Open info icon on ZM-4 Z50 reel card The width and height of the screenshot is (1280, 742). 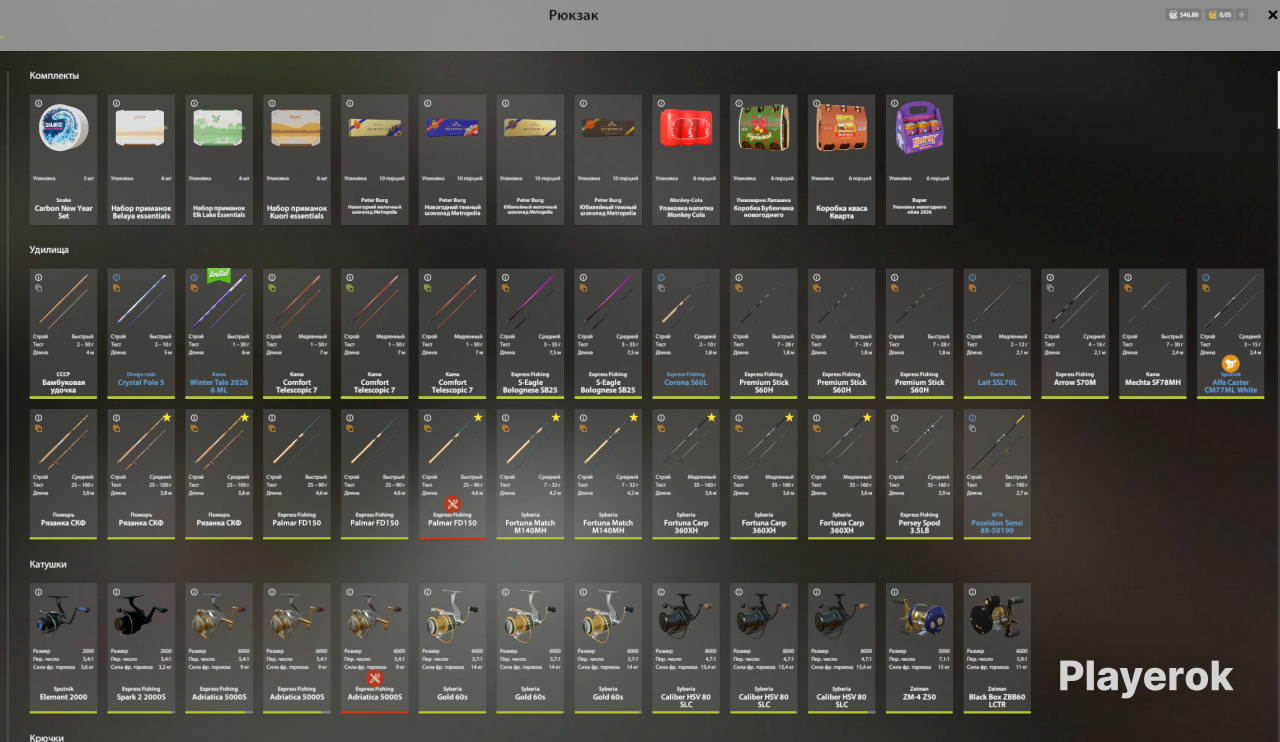[x=894, y=591]
